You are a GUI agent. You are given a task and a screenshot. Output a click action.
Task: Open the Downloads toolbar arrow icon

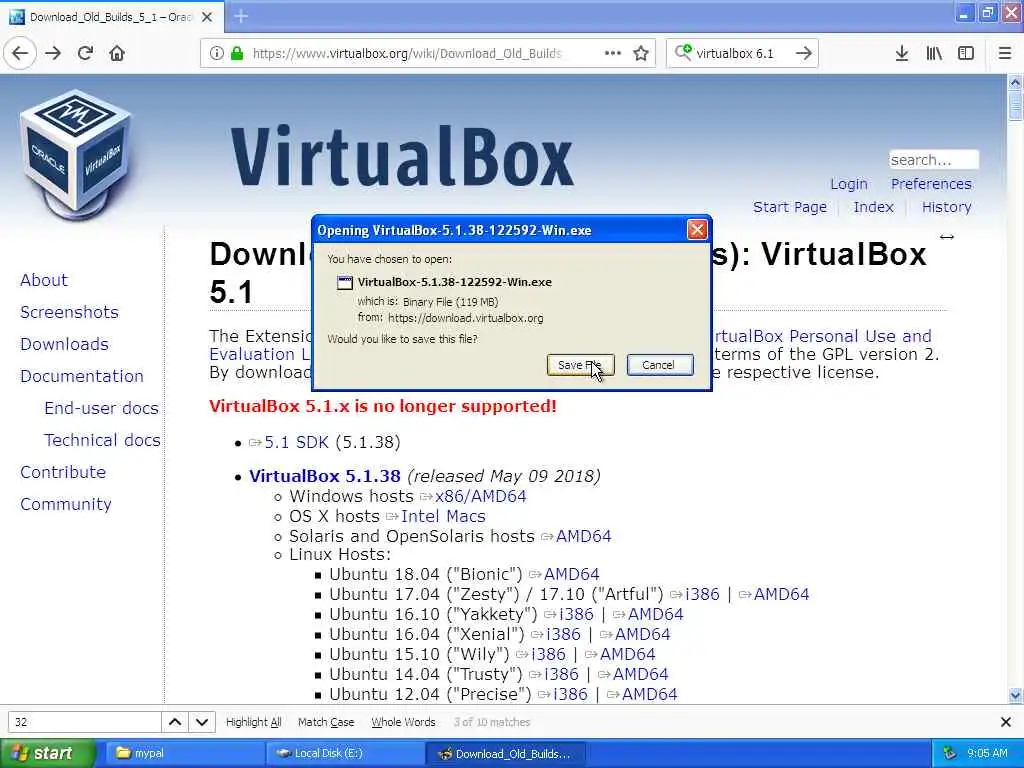[x=902, y=54]
